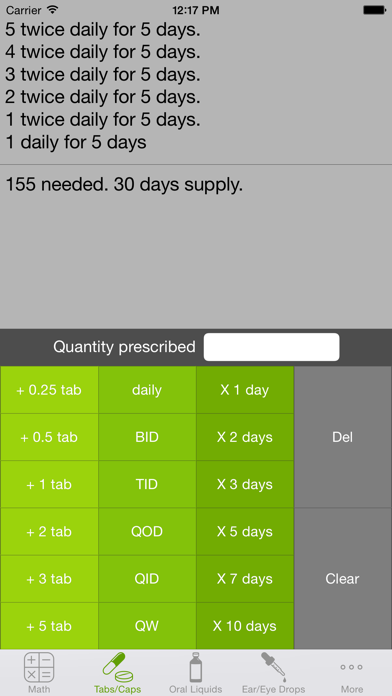Open the Ear/Eye Drops dropper tab
Image resolution: width=392 pixels, height=696 pixels.
273,672
